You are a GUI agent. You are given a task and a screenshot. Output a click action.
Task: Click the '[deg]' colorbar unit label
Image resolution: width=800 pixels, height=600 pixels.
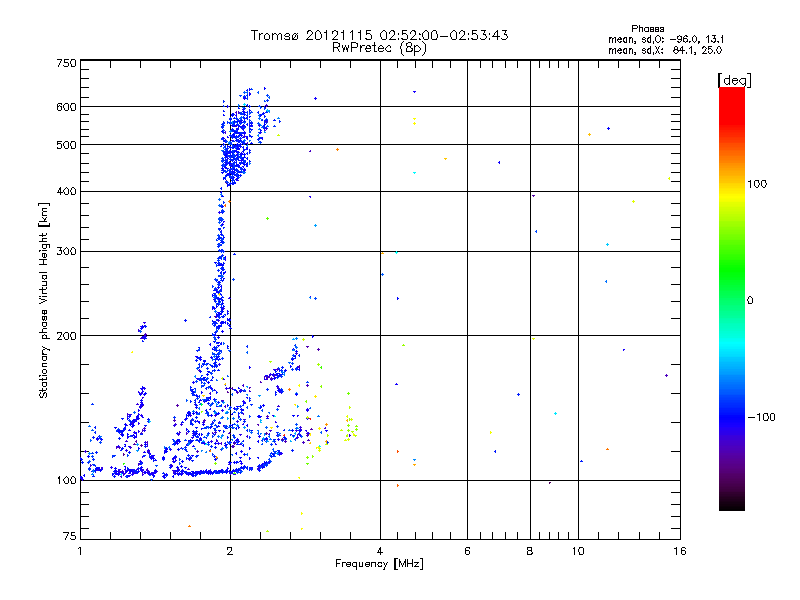pos(734,80)
